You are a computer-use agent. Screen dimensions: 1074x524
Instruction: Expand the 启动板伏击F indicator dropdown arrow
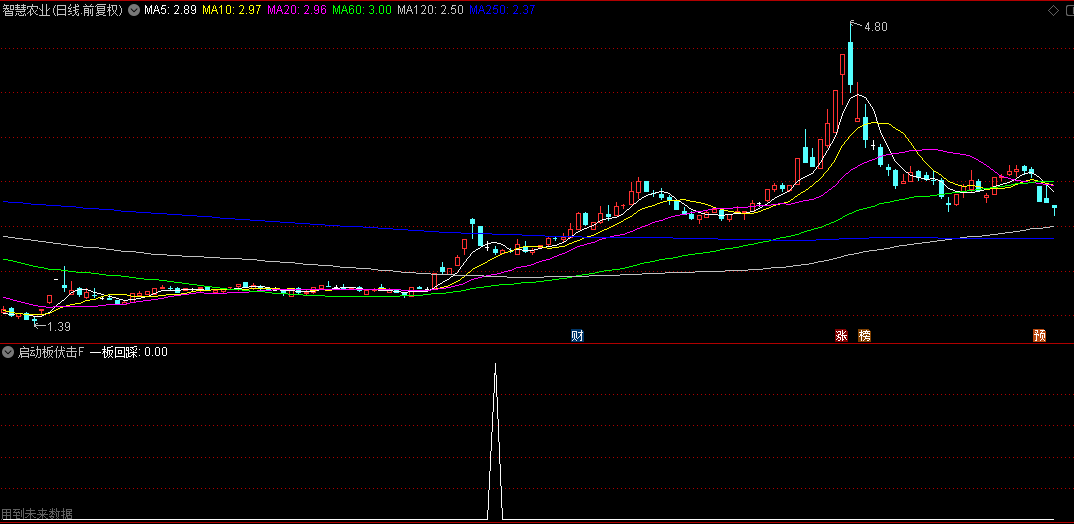tap(8, 352)
